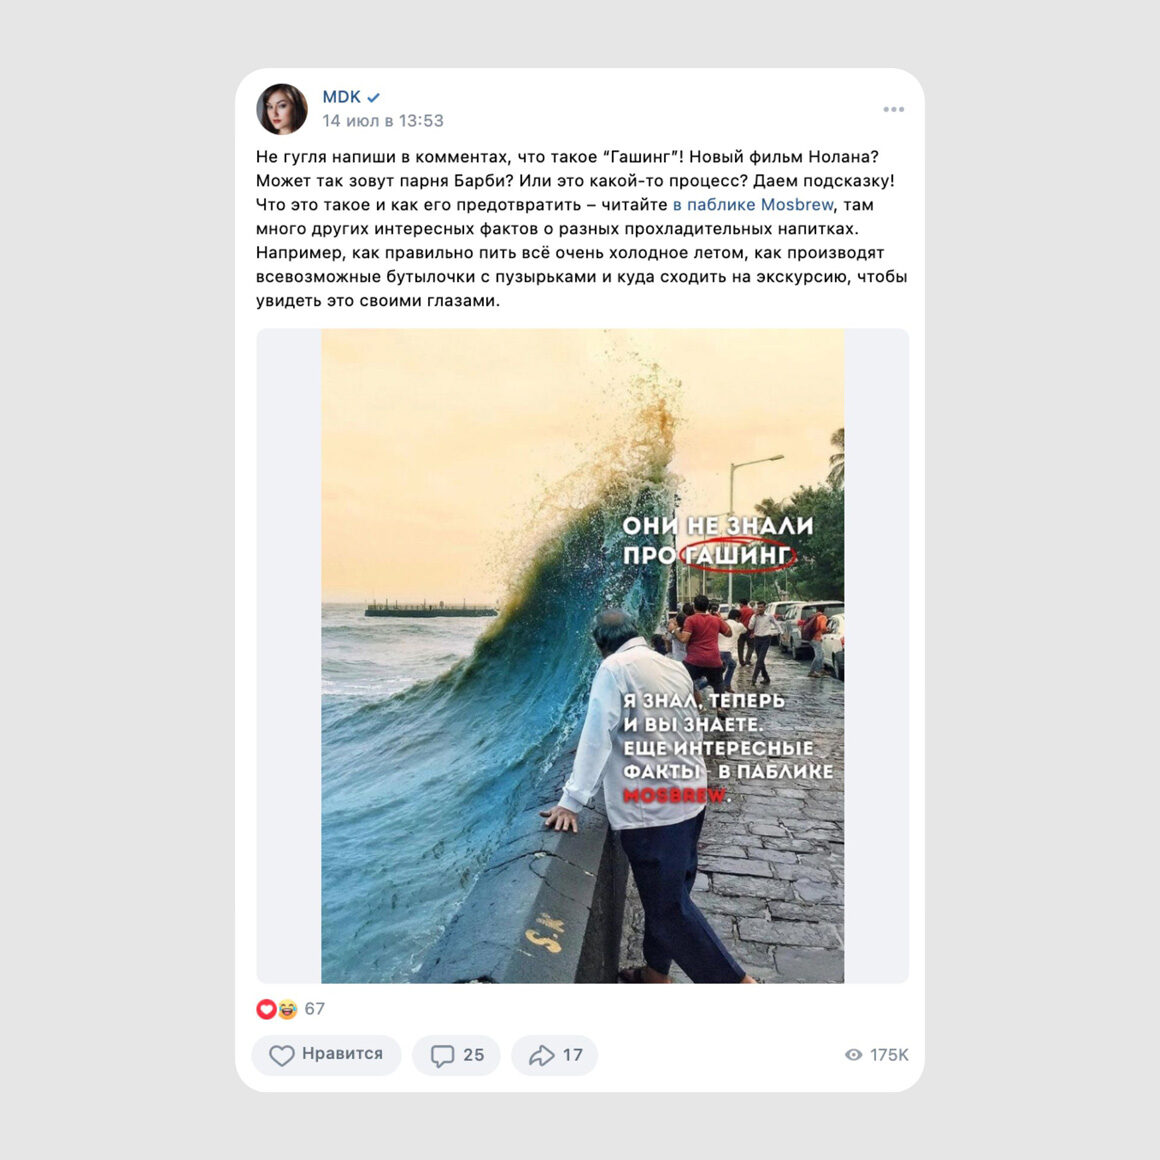Click the circled ГАШИНГ word in the image
Viewport: 1160px width, 1160px height.
pos(738,555)
